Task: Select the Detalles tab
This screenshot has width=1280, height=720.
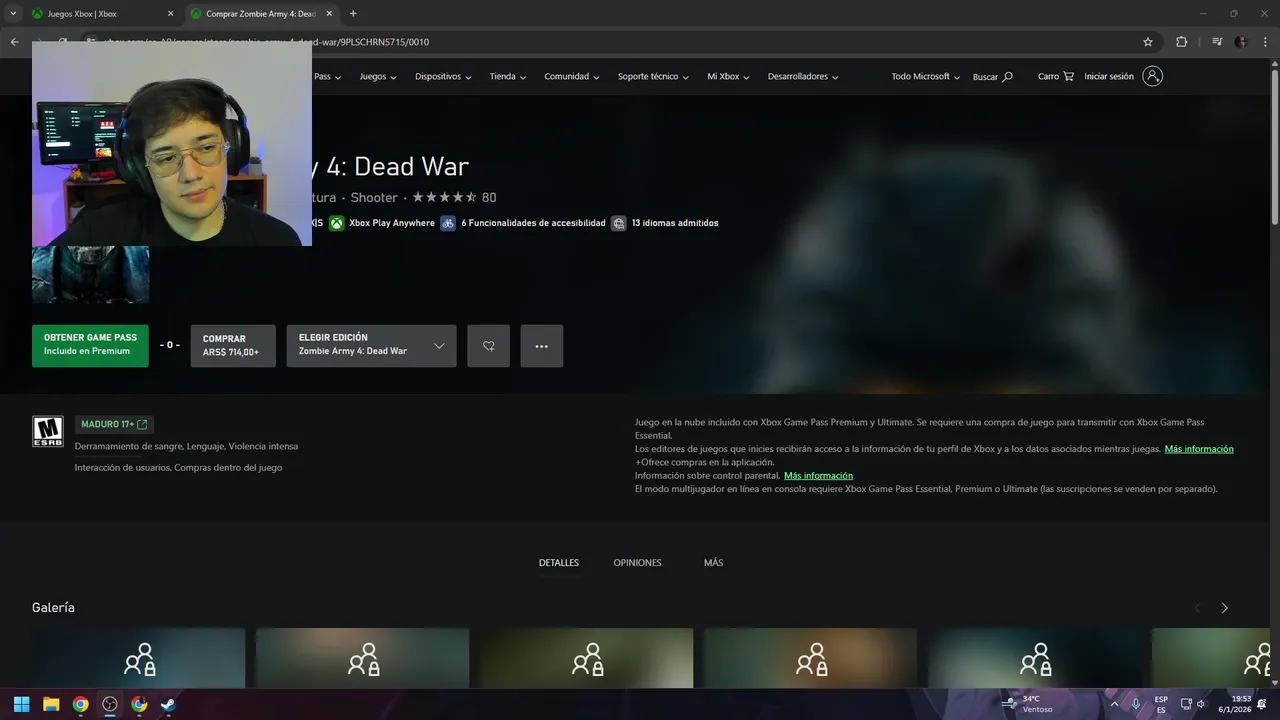Action: 559,563
